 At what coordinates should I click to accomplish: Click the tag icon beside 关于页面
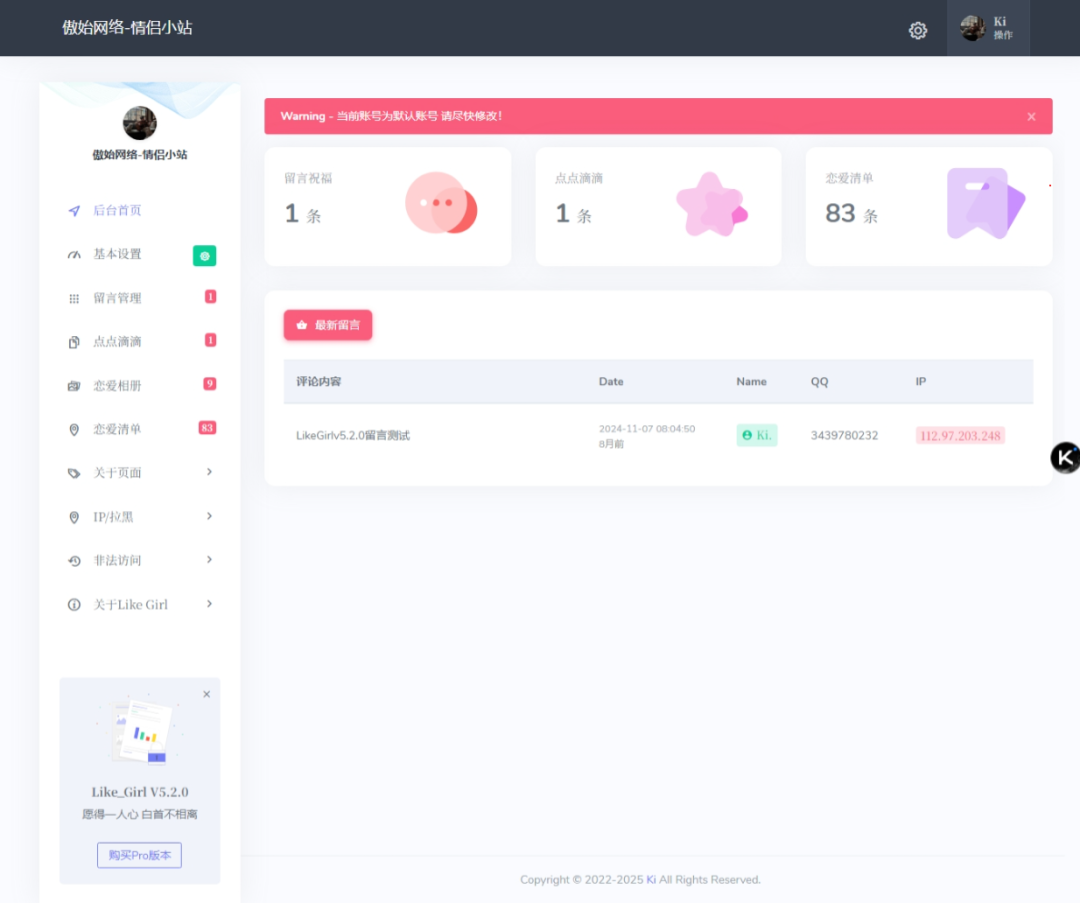74,473
